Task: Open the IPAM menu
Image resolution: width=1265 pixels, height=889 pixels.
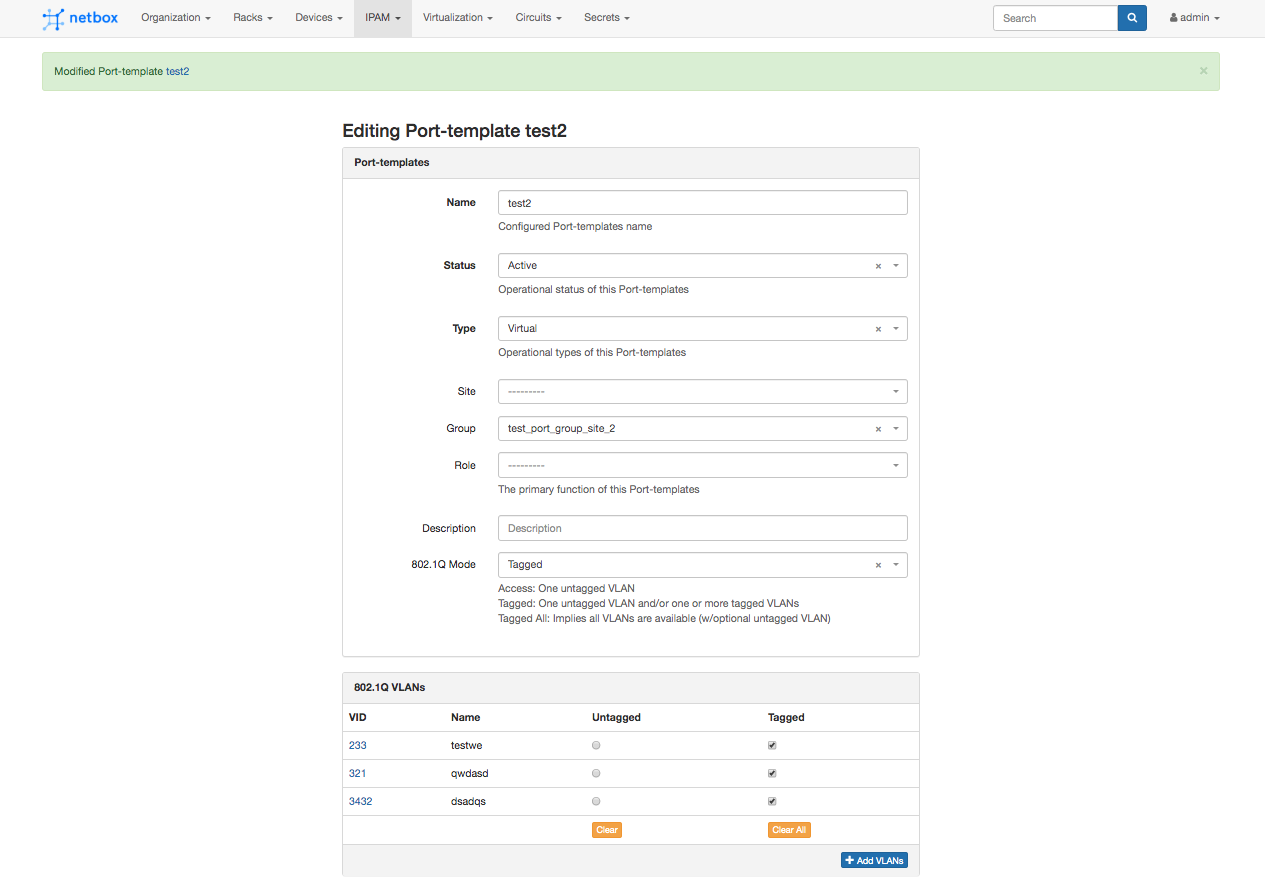Action: click(382, 18)
